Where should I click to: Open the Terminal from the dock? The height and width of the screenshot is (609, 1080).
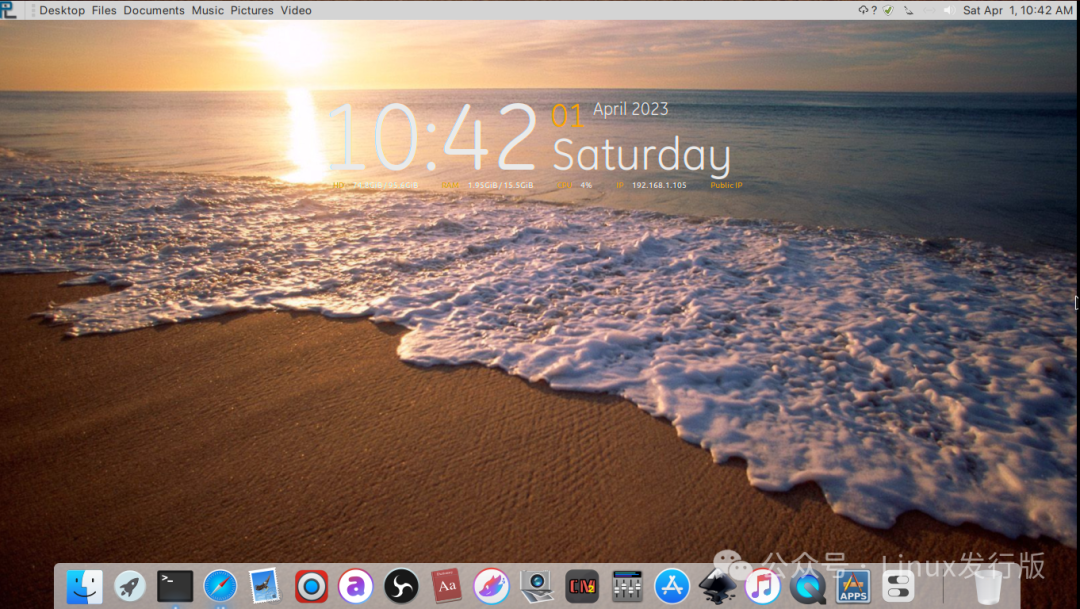(175, 586)
